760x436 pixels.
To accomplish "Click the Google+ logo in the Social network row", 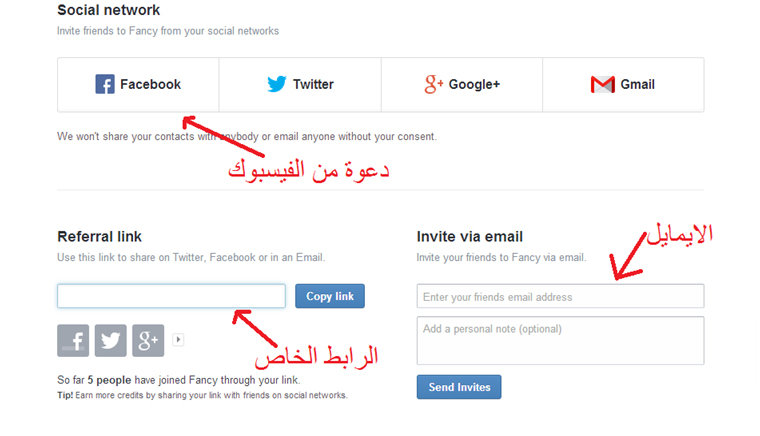I will [433, 85].
